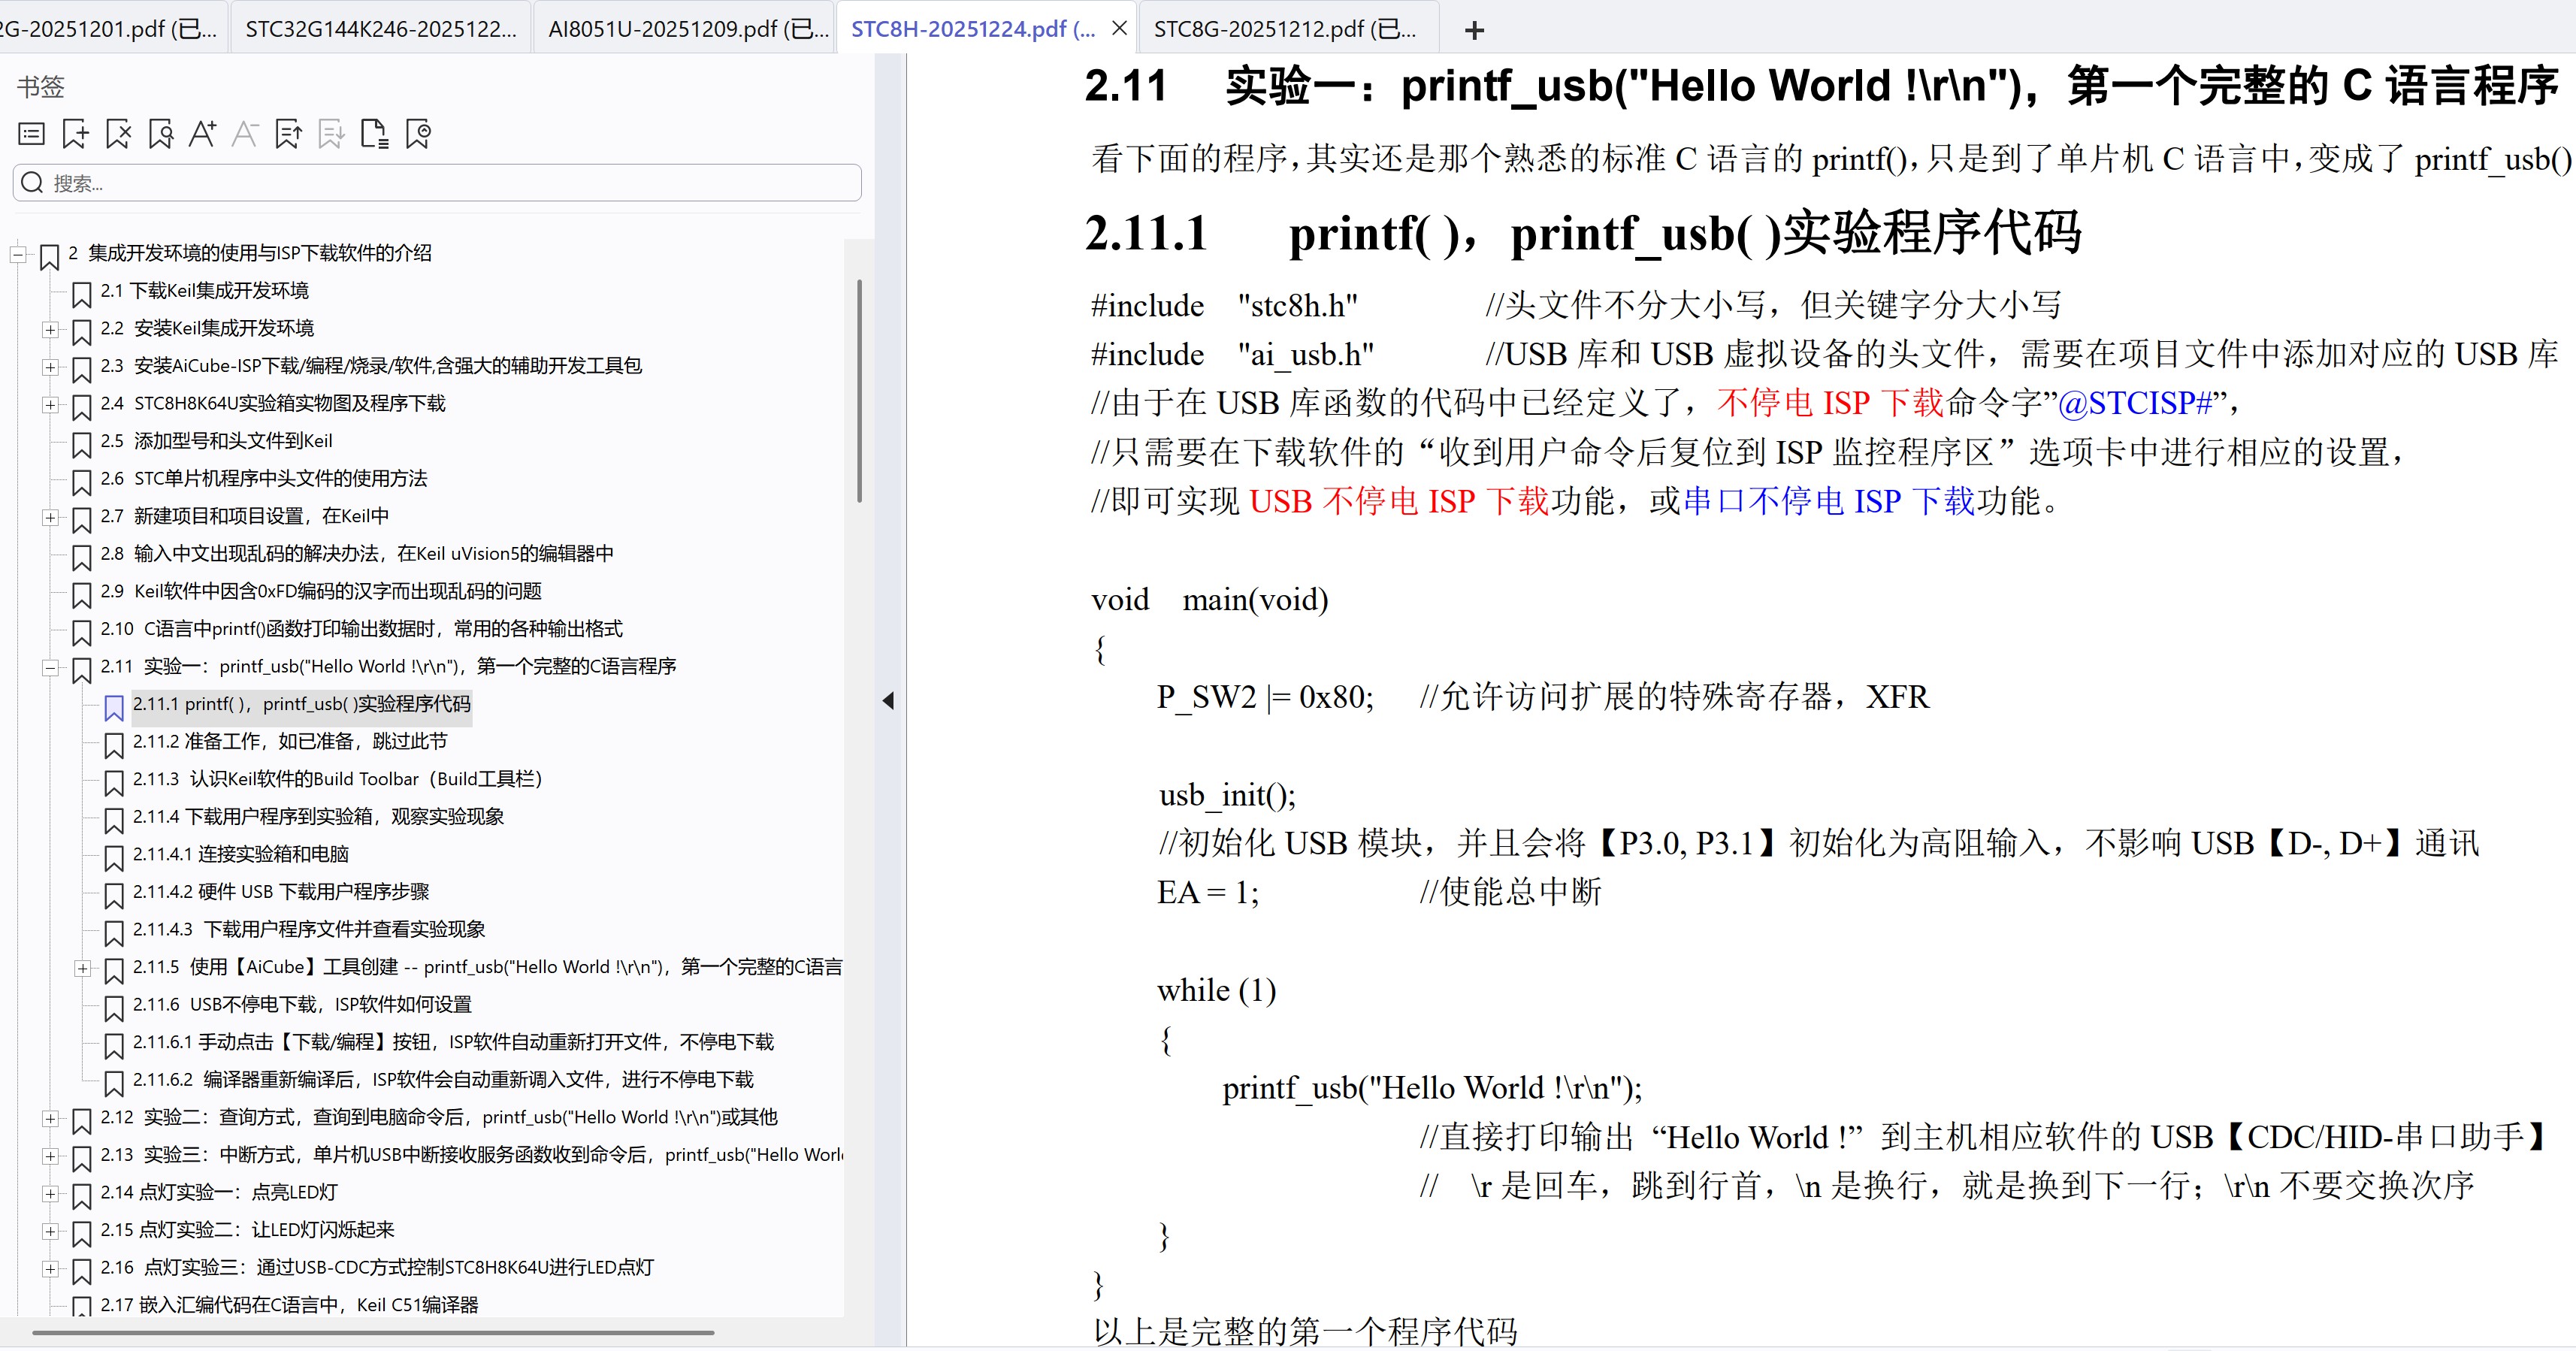2576x1351 pixels.
Task: Export bookmarks using the bookmark-export icon
Action: tap(289, 133)
